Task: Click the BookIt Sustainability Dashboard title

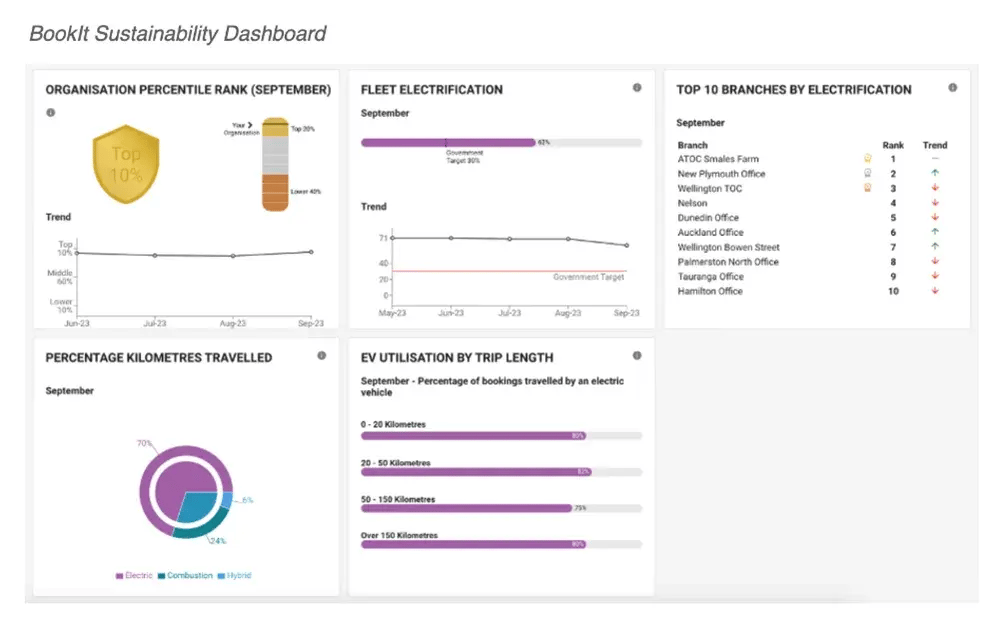Action: pos(178,33)
